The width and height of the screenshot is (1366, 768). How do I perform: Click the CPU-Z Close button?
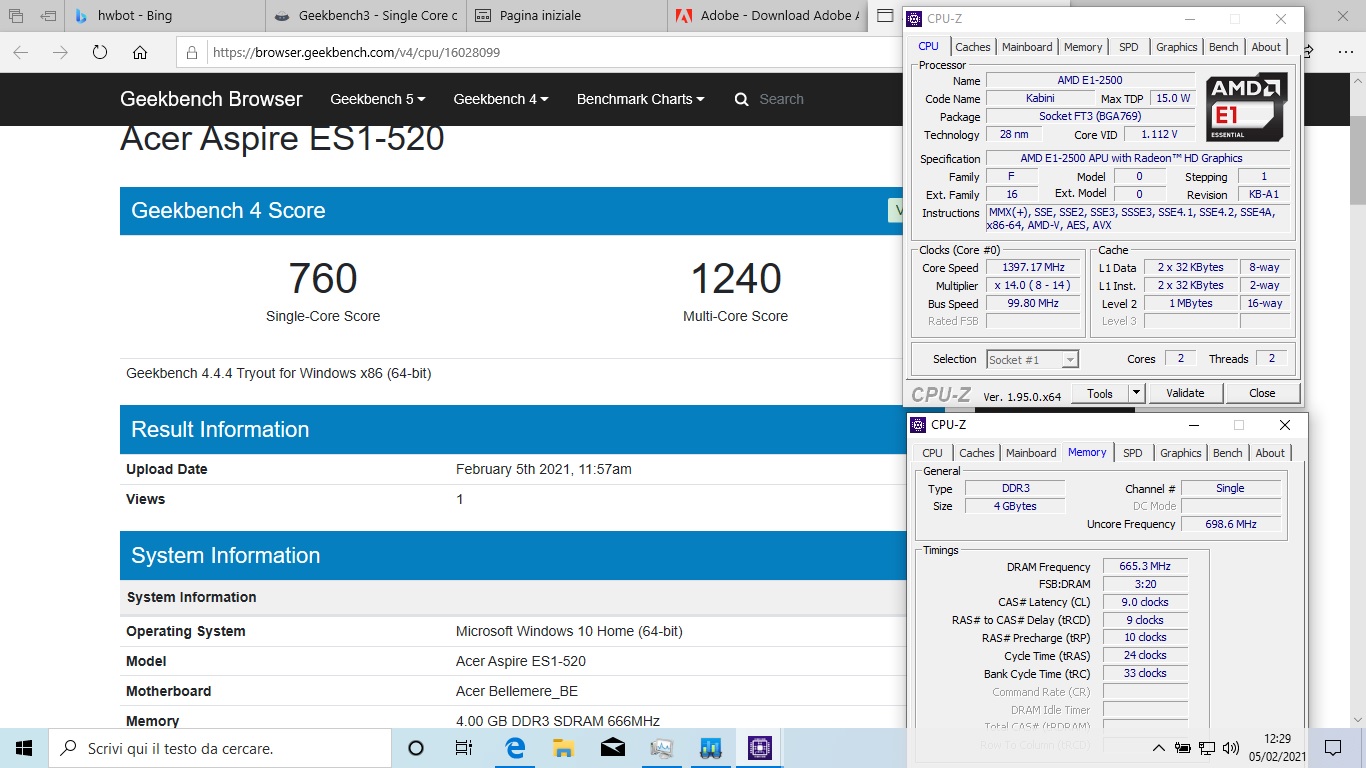pyautogui.click(x=1262, y=393)
